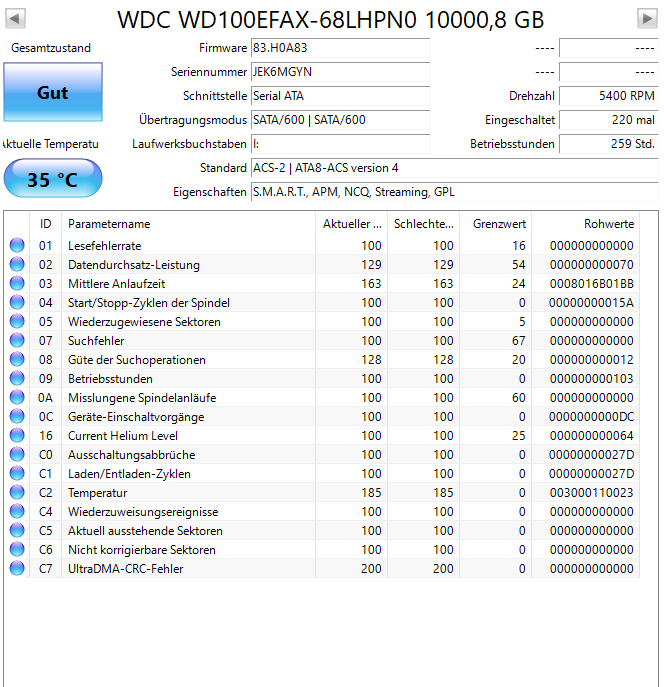This screenshot has height=687, width=664.
Task: Click threshold value 60 of Misslungene Spindelanläufe
Action: click(519, 398)
